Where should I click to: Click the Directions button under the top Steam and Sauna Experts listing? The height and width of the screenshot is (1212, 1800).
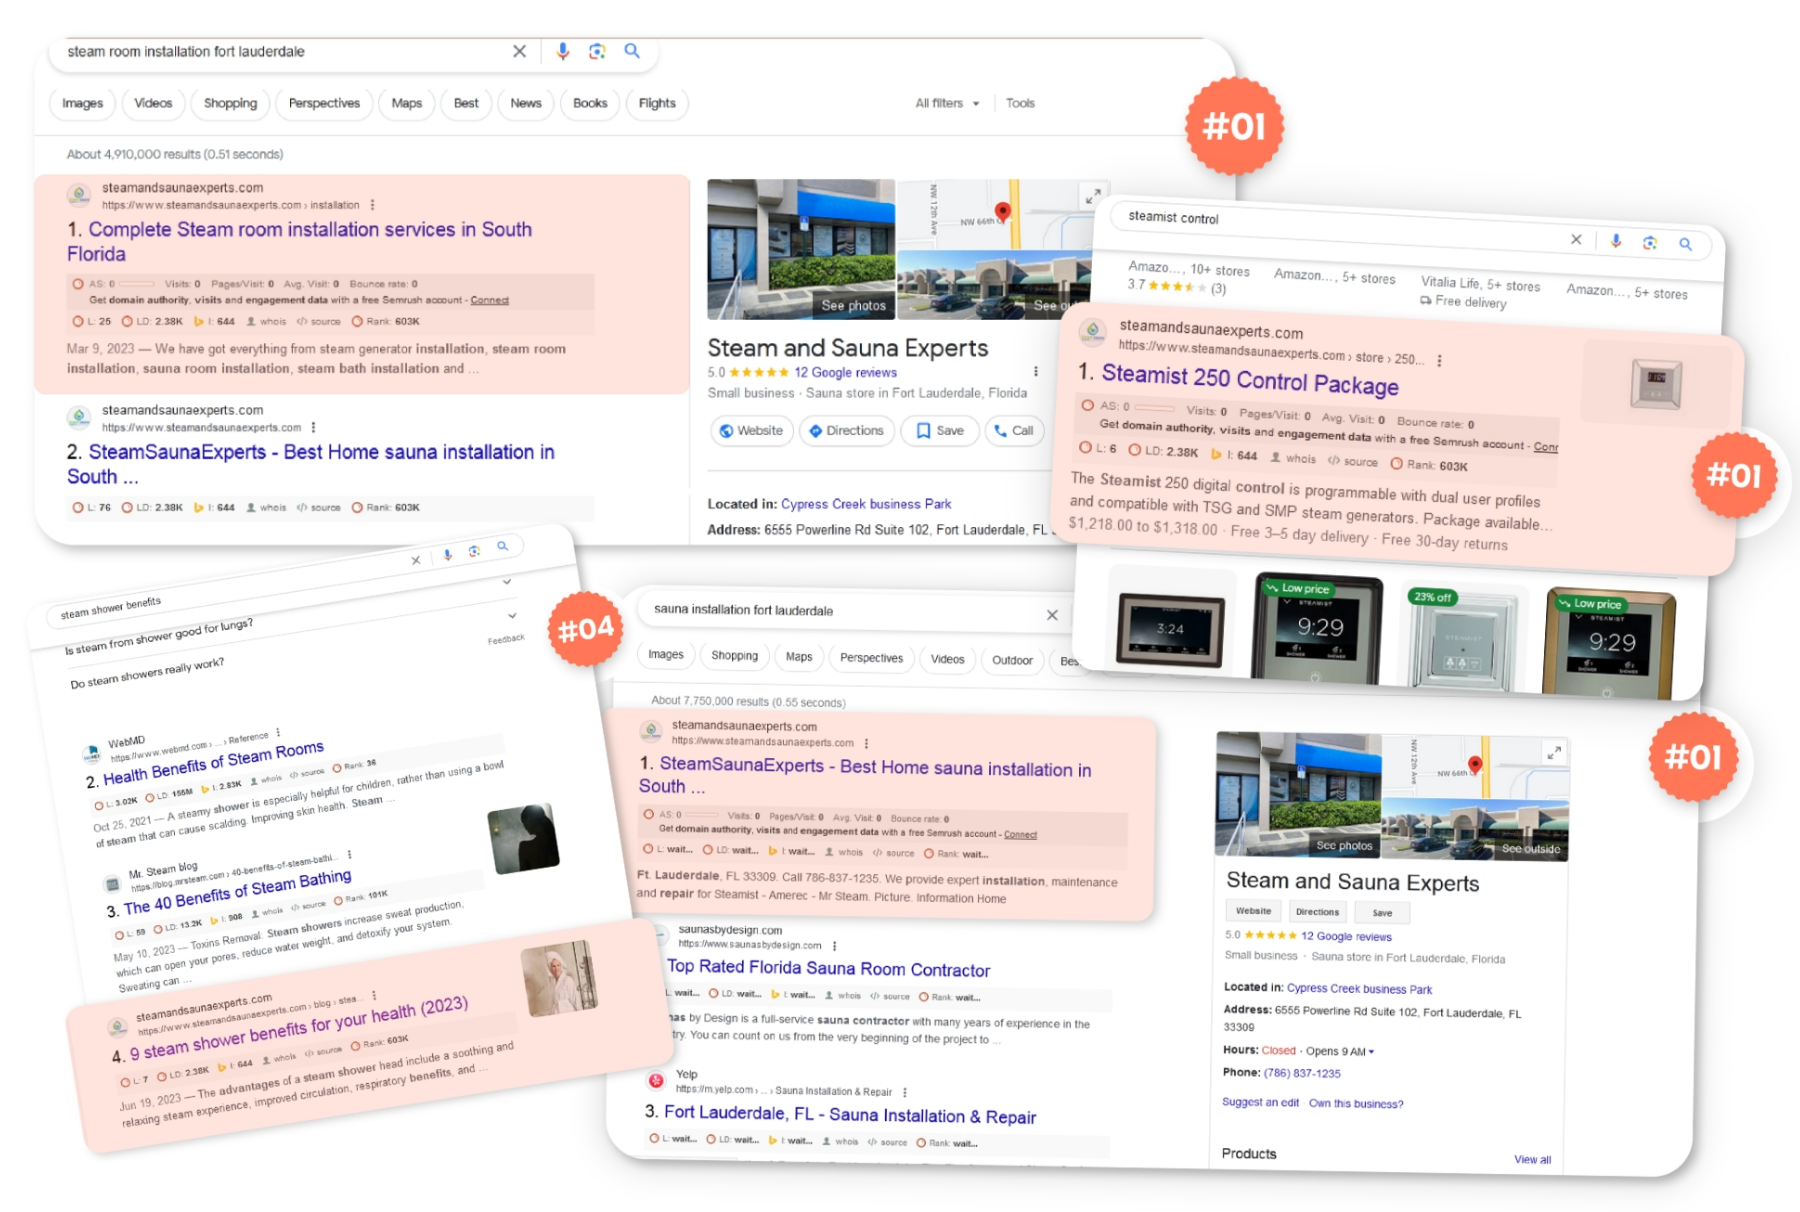pyautogui.click(x=846, y=431)
